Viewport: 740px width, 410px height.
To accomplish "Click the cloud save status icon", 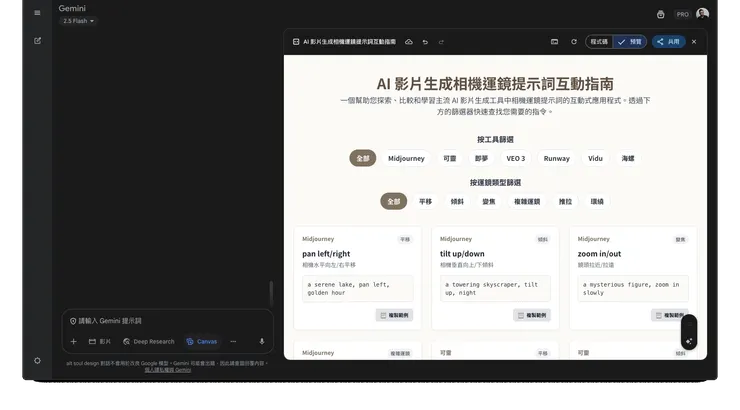I will (409, 42).
